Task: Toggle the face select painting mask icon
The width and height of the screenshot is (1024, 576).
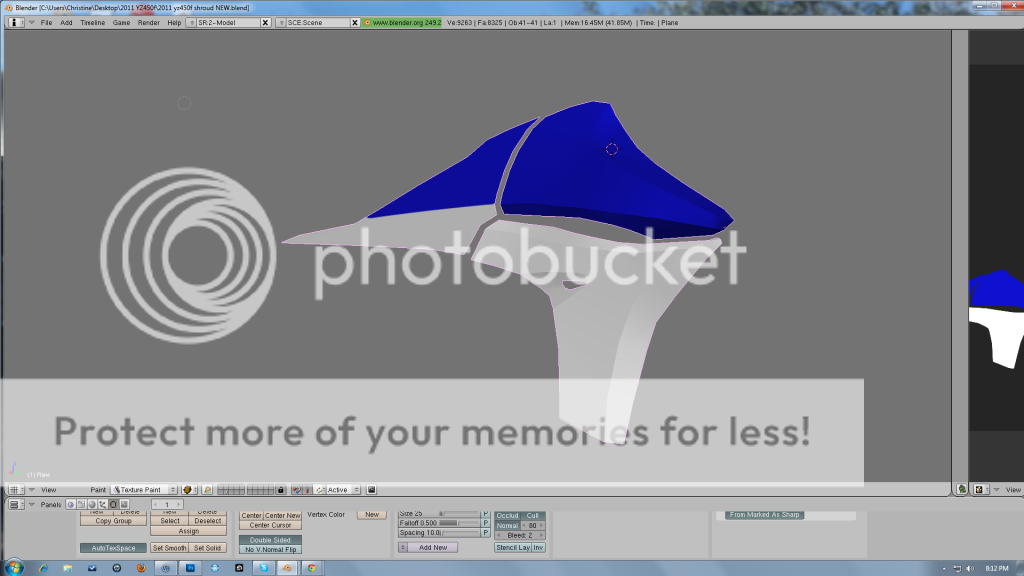Action: [207, 490]
